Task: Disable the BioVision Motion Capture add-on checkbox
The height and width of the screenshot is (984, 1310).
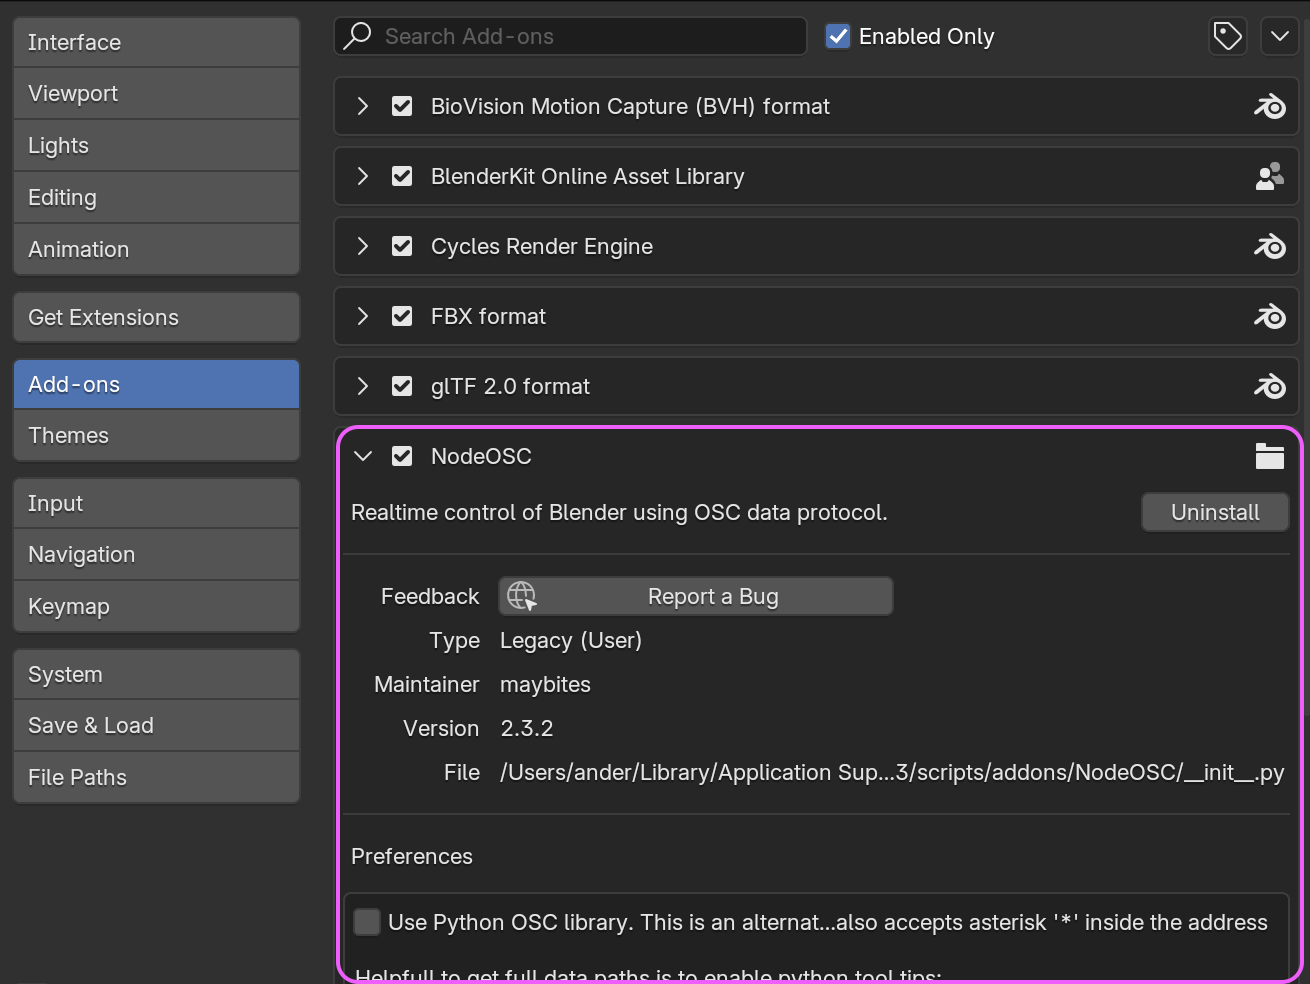Action: pos(402,106)
